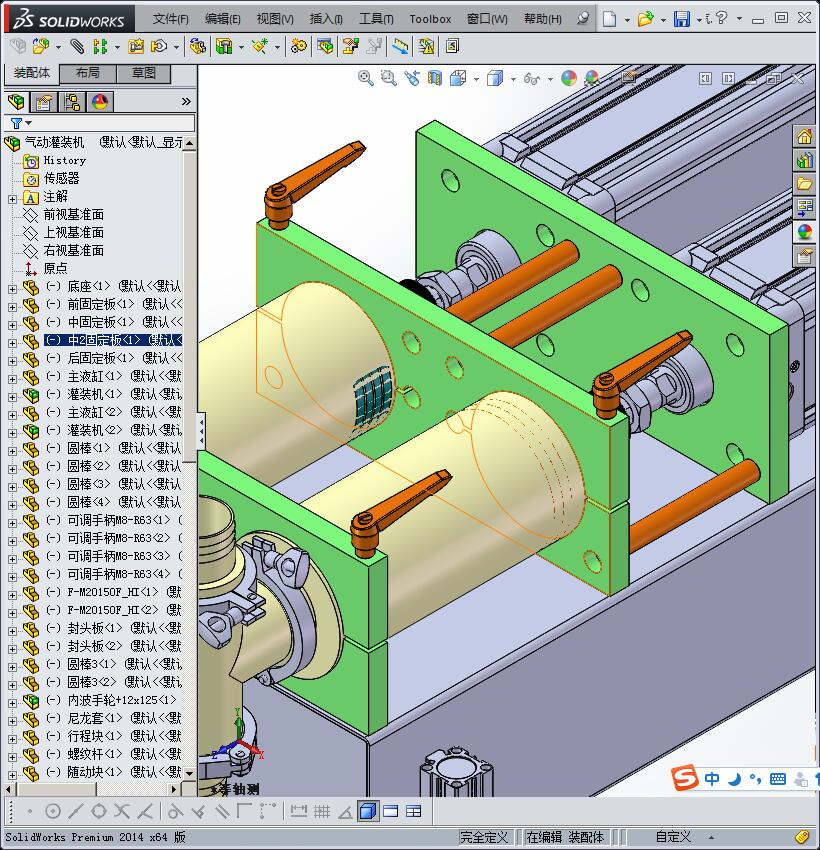Expand the 前固定板<1> component node
This screenshot has width=820, height=850.
click(12, 307)
